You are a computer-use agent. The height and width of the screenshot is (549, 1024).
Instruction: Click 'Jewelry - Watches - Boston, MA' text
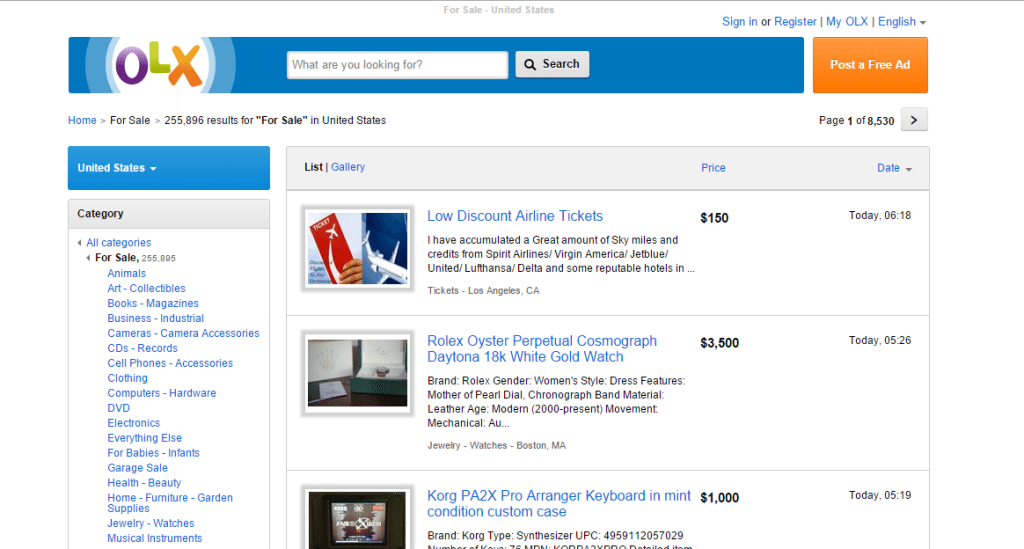tap(496, 446)
